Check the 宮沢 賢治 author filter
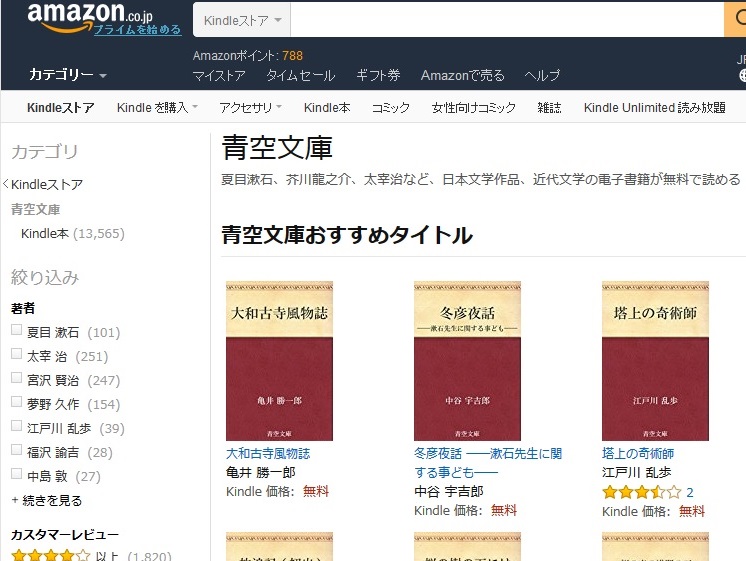Screen dimensions: 746x561 (x=17, y=378)
